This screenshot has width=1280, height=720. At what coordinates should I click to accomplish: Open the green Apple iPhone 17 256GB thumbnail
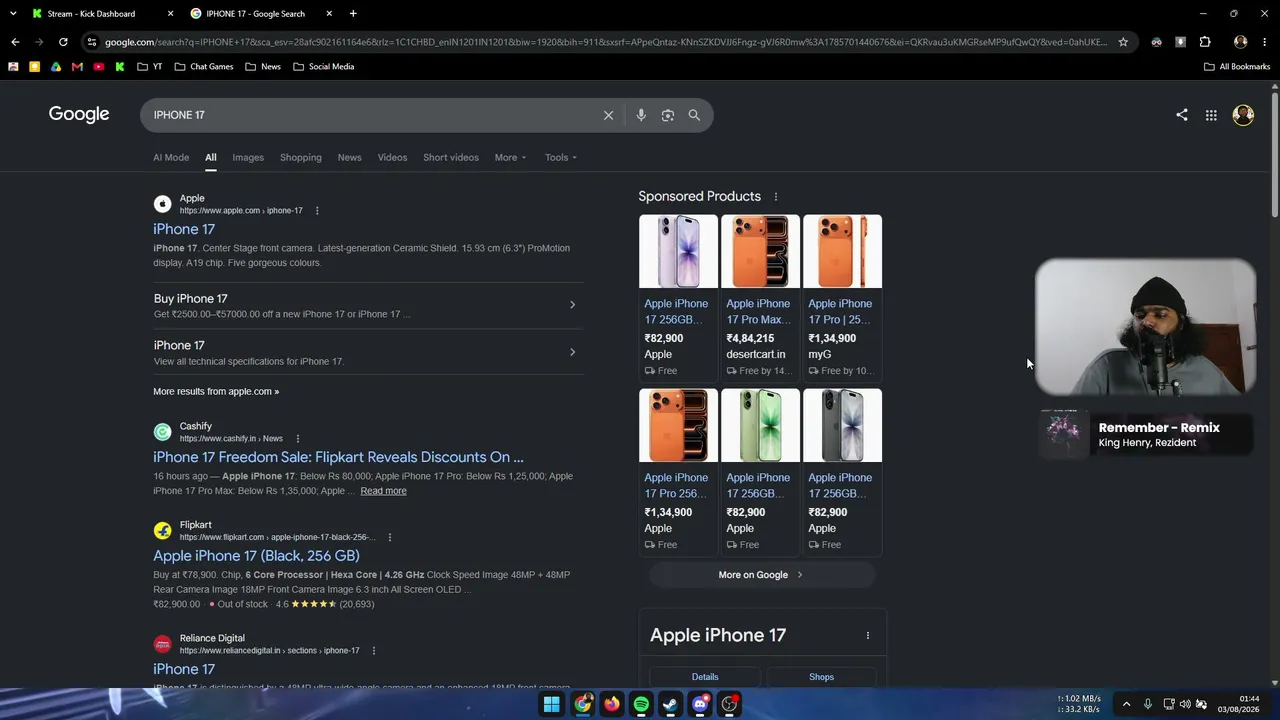[x=760, y=426]
